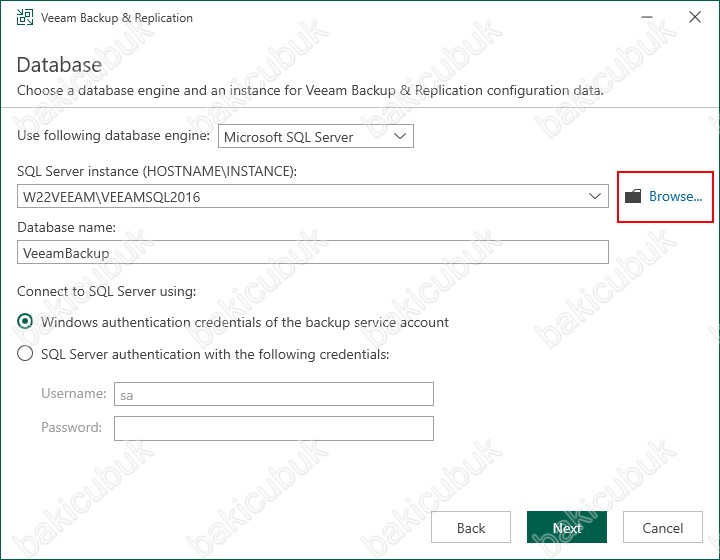The height and width of the screenshot is (560, 720).
Task: Click the Password input field
Action: click(x=274, y=428)
